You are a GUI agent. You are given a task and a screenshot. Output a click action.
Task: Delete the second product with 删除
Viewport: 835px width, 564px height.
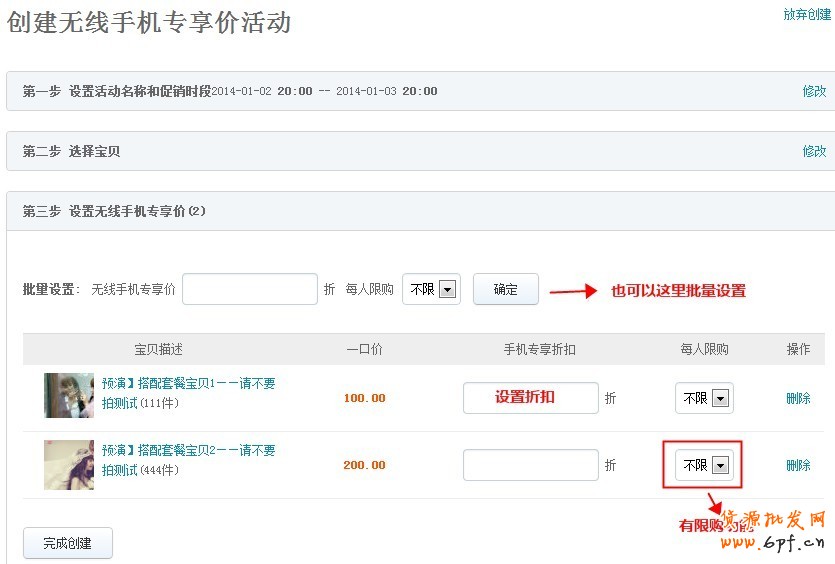tap(798, 465)
